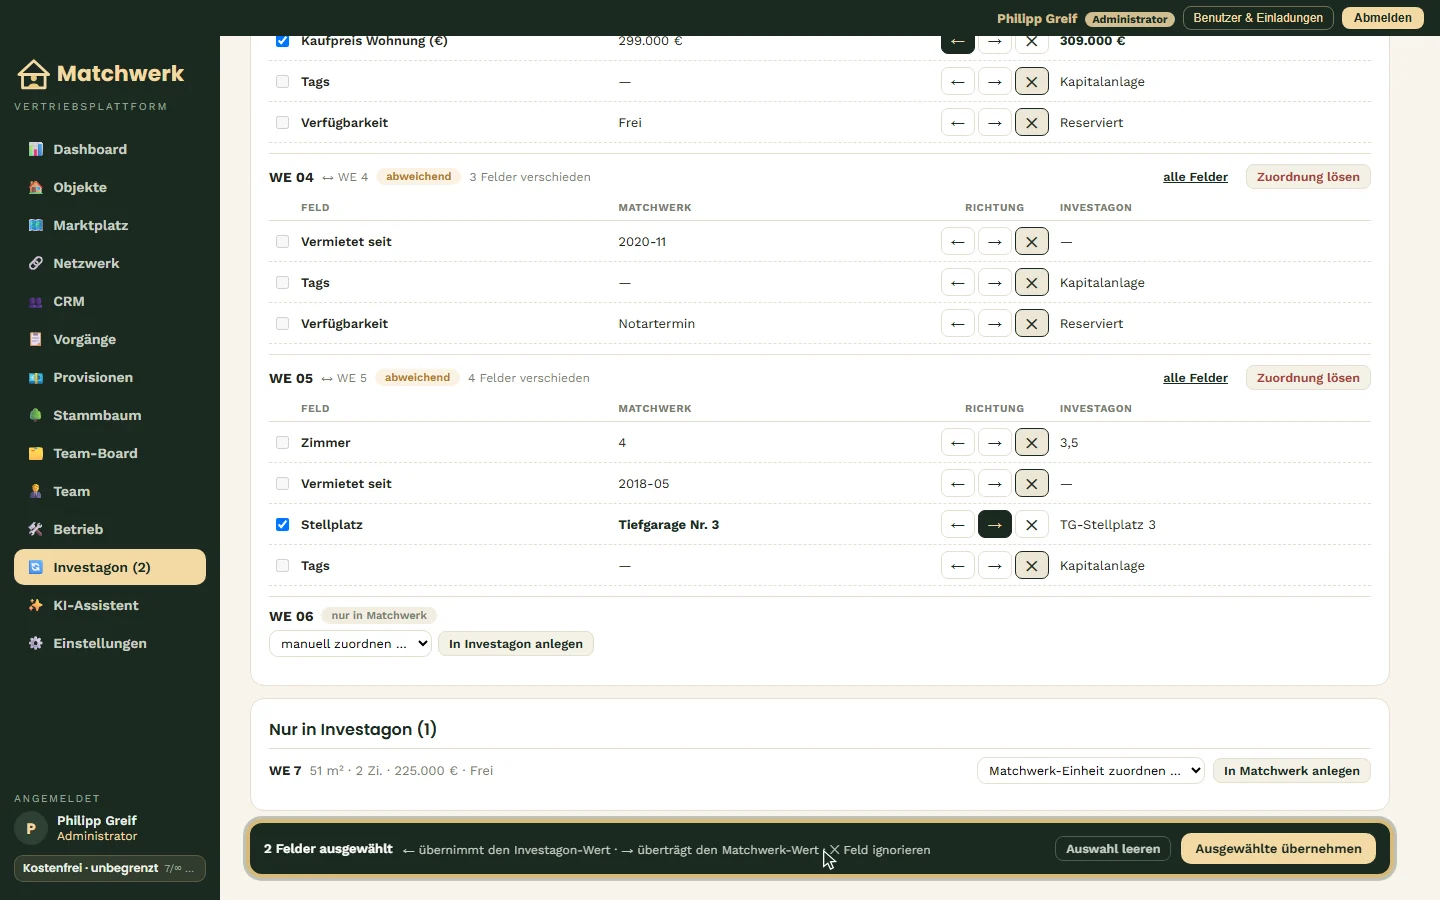Click the Matchwerk house logo icon
The image size is (1440, 900).
(33, 74)
